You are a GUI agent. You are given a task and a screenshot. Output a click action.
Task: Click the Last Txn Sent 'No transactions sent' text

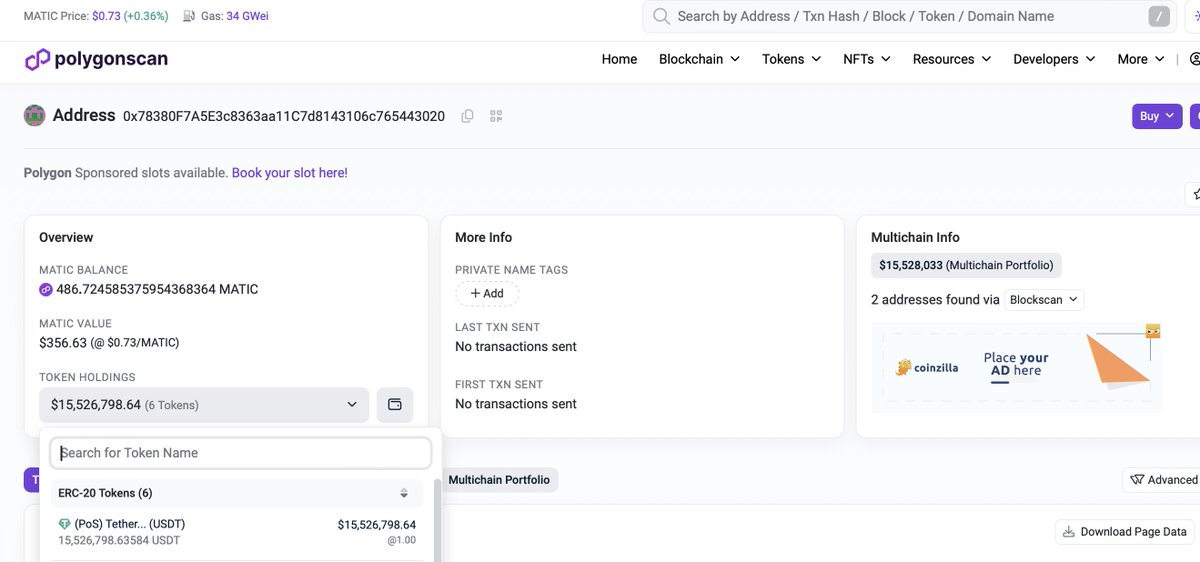click(x=516, y=347)
